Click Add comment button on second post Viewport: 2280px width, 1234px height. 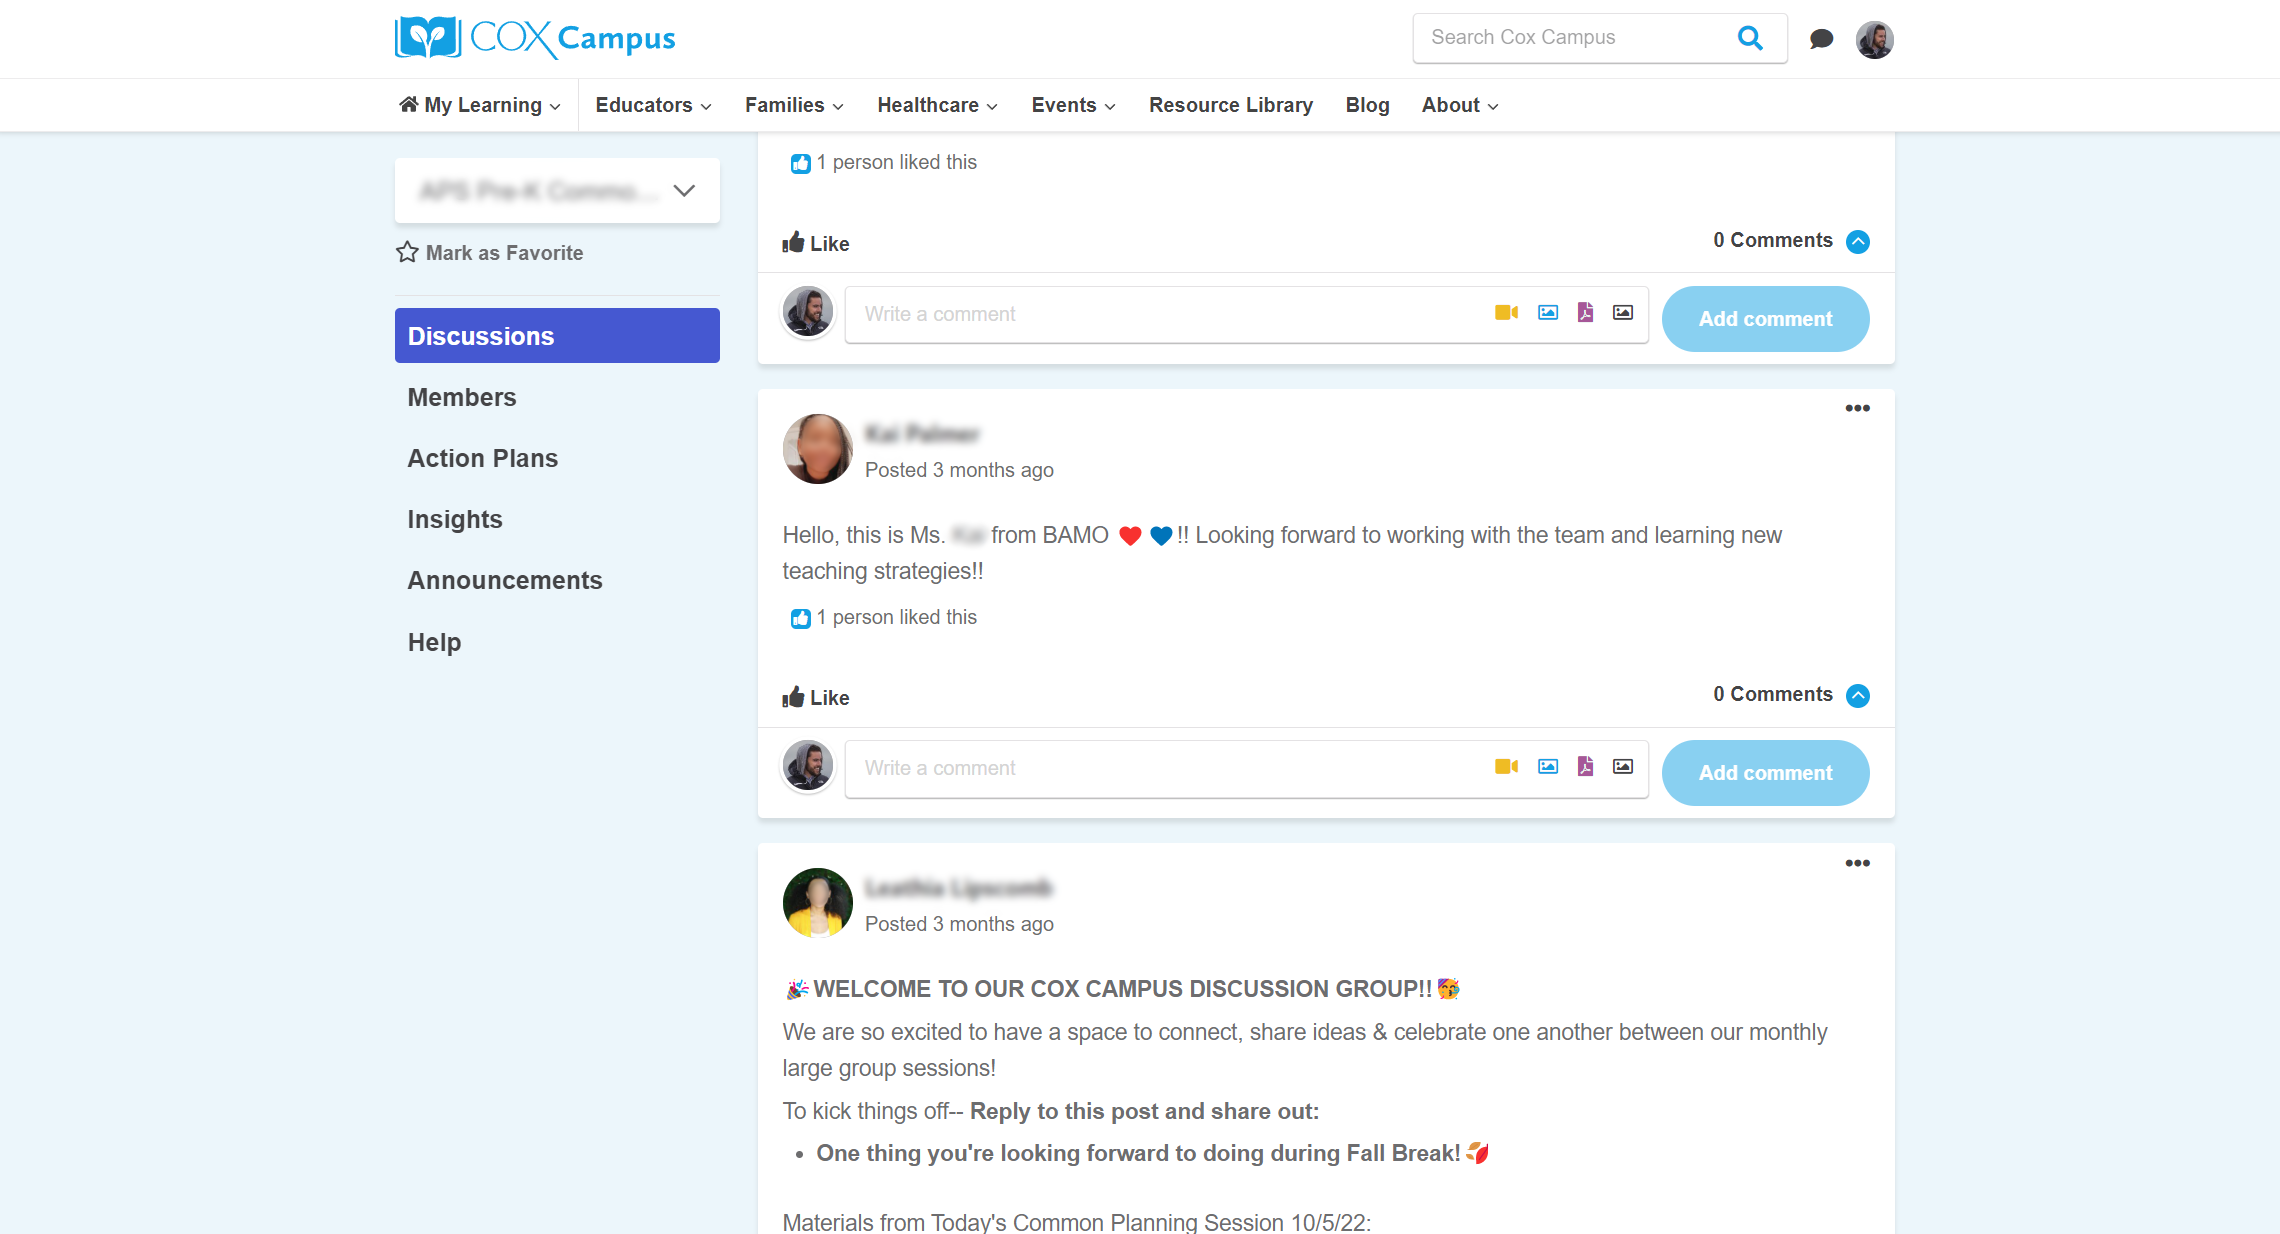click(x=1765, y=772)
